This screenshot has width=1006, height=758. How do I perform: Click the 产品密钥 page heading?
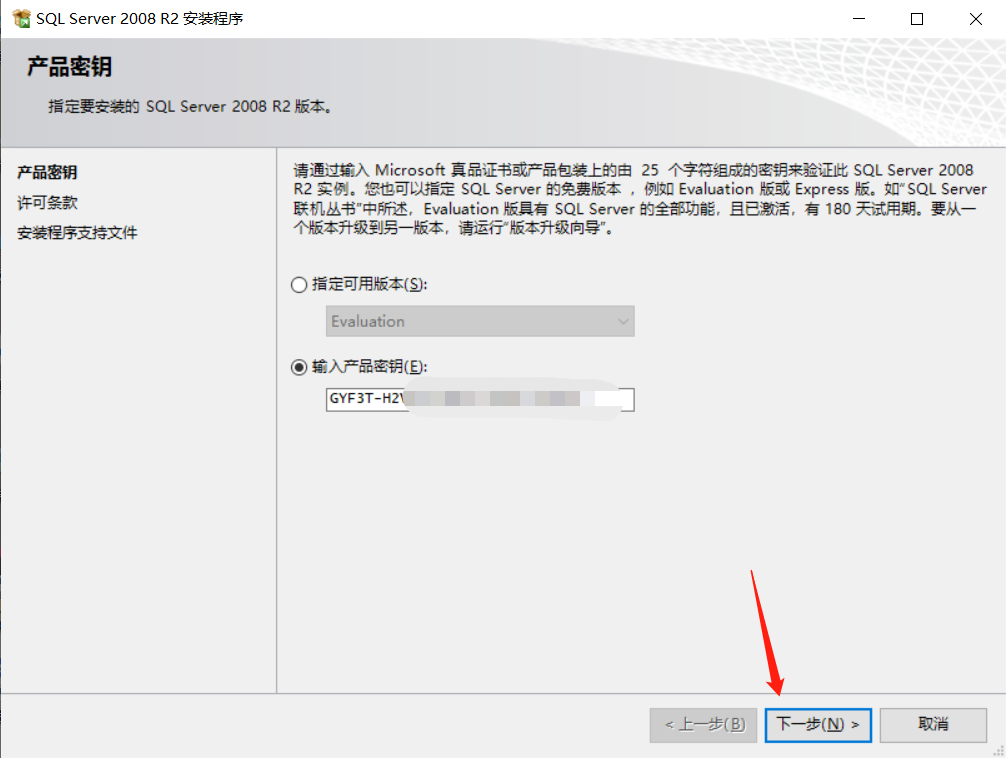click(69, 66)
